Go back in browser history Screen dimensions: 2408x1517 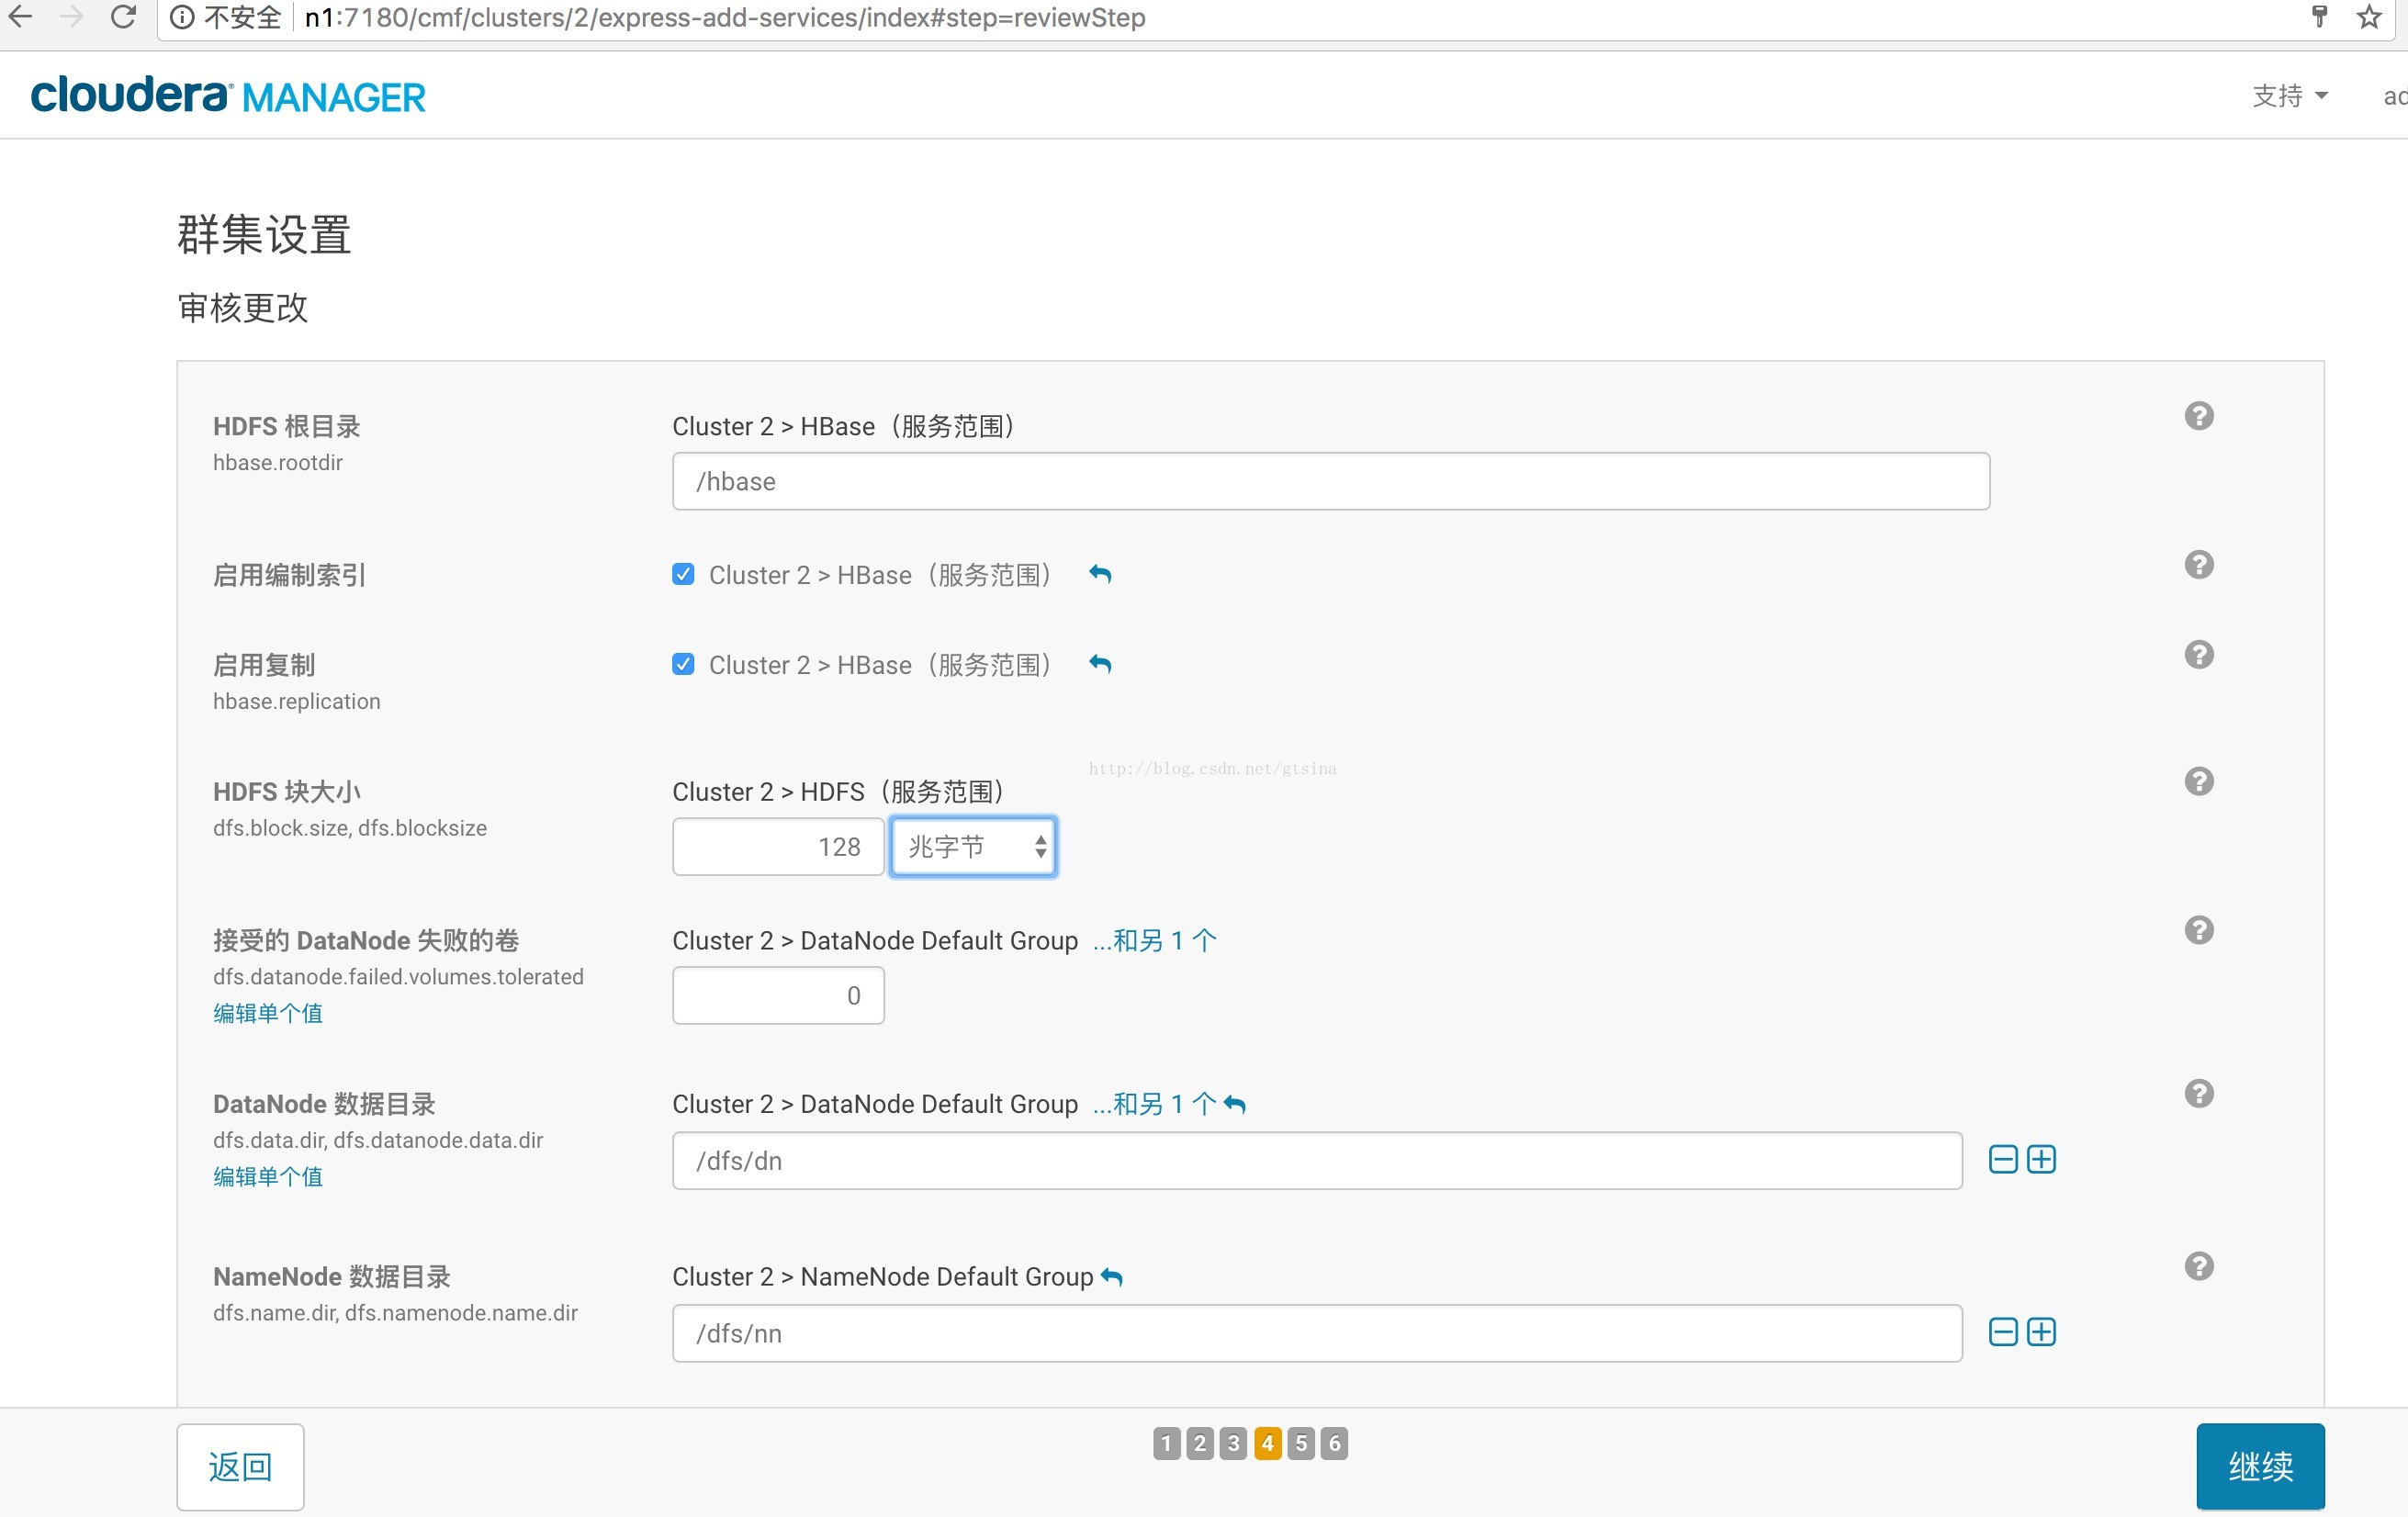[20, 17]
